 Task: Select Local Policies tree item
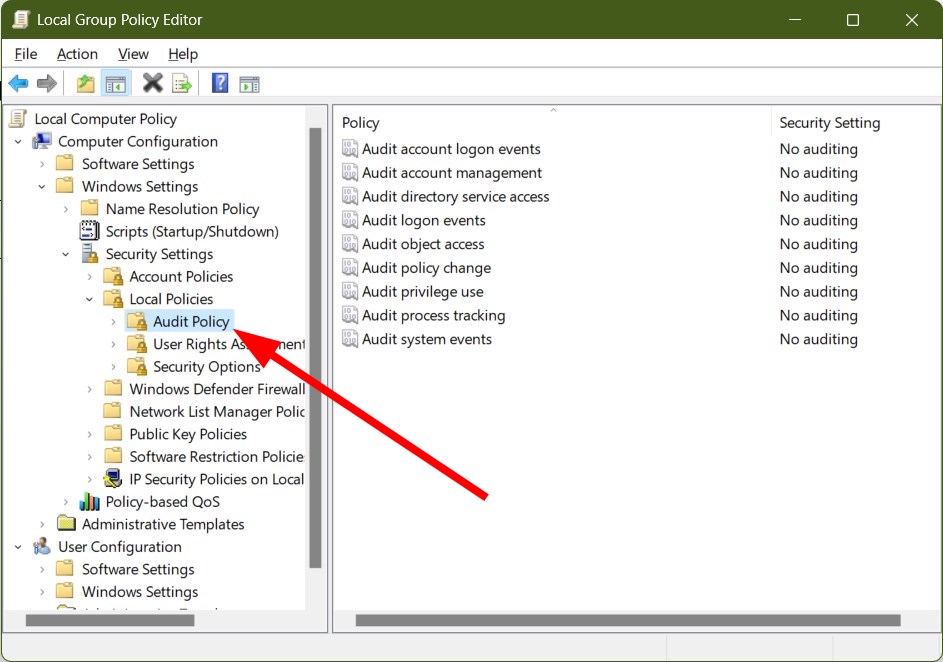[171, 299]
